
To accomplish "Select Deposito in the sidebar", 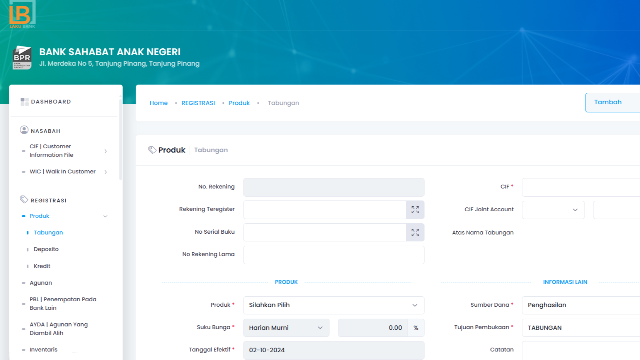I will pyautogui.click(x=46, y=249).
